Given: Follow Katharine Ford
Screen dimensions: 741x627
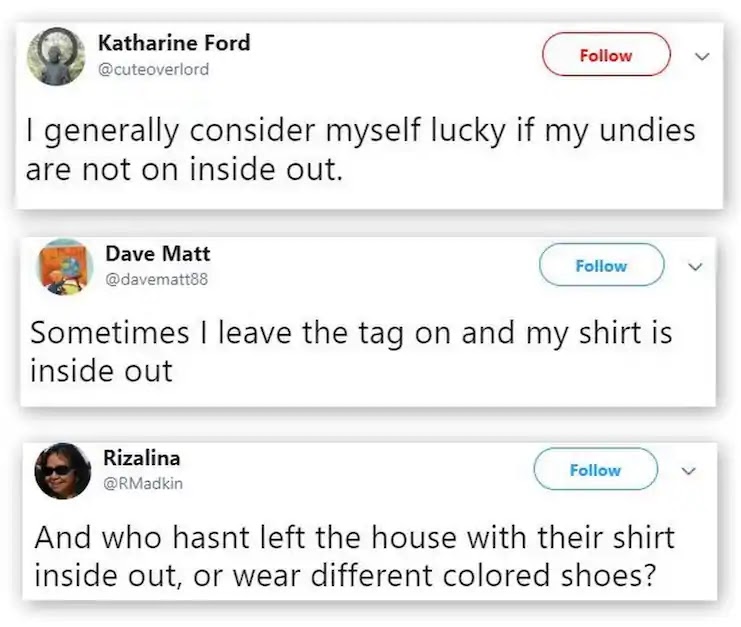Looking at the screenshot, I should point(606,55).
